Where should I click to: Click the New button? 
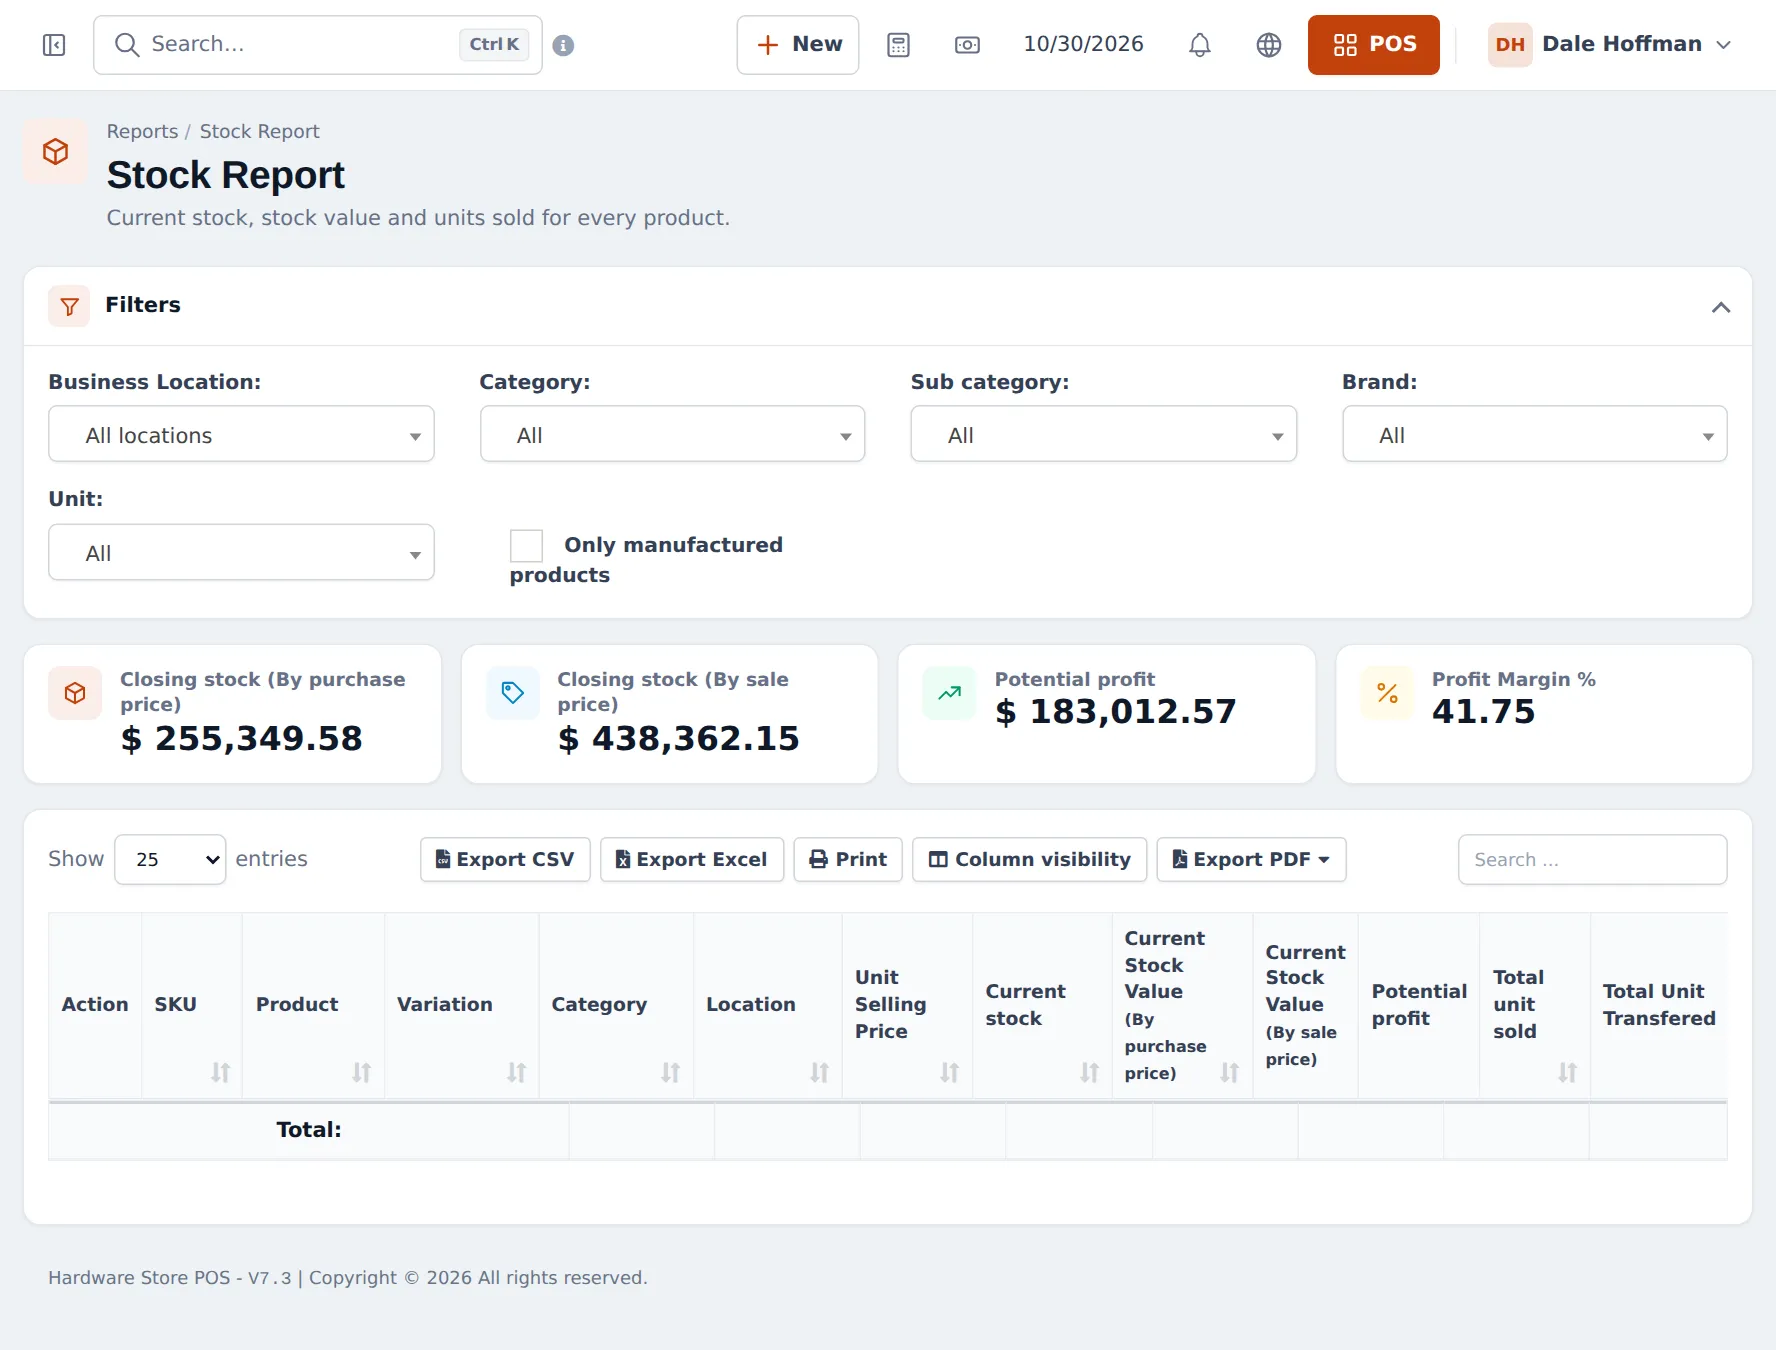[x=798, y=45]
